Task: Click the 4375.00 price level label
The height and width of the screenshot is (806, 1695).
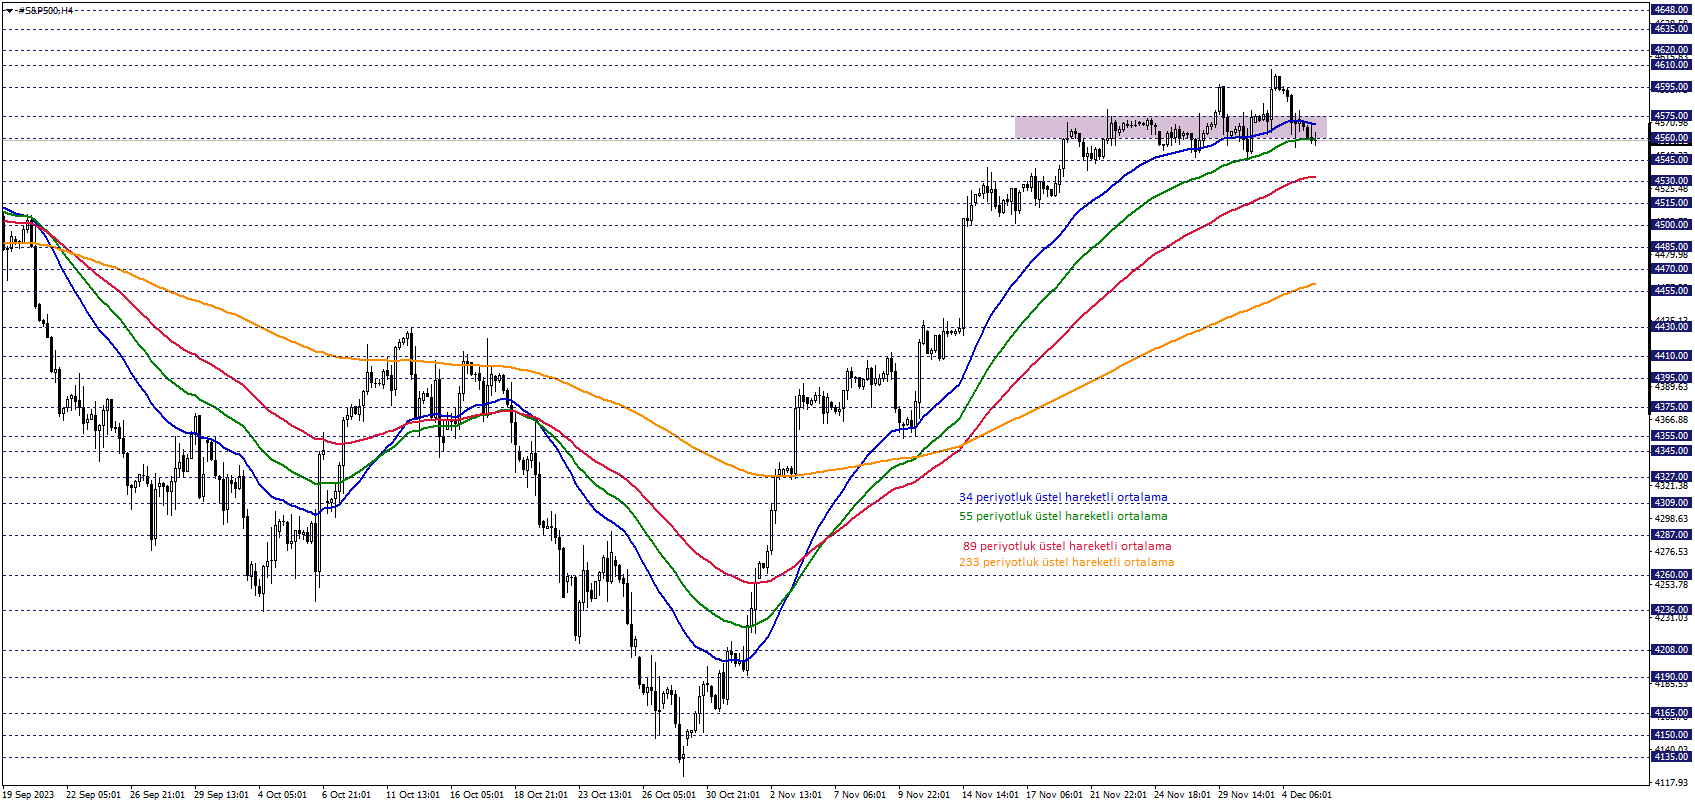Action: coord(1671,407)
